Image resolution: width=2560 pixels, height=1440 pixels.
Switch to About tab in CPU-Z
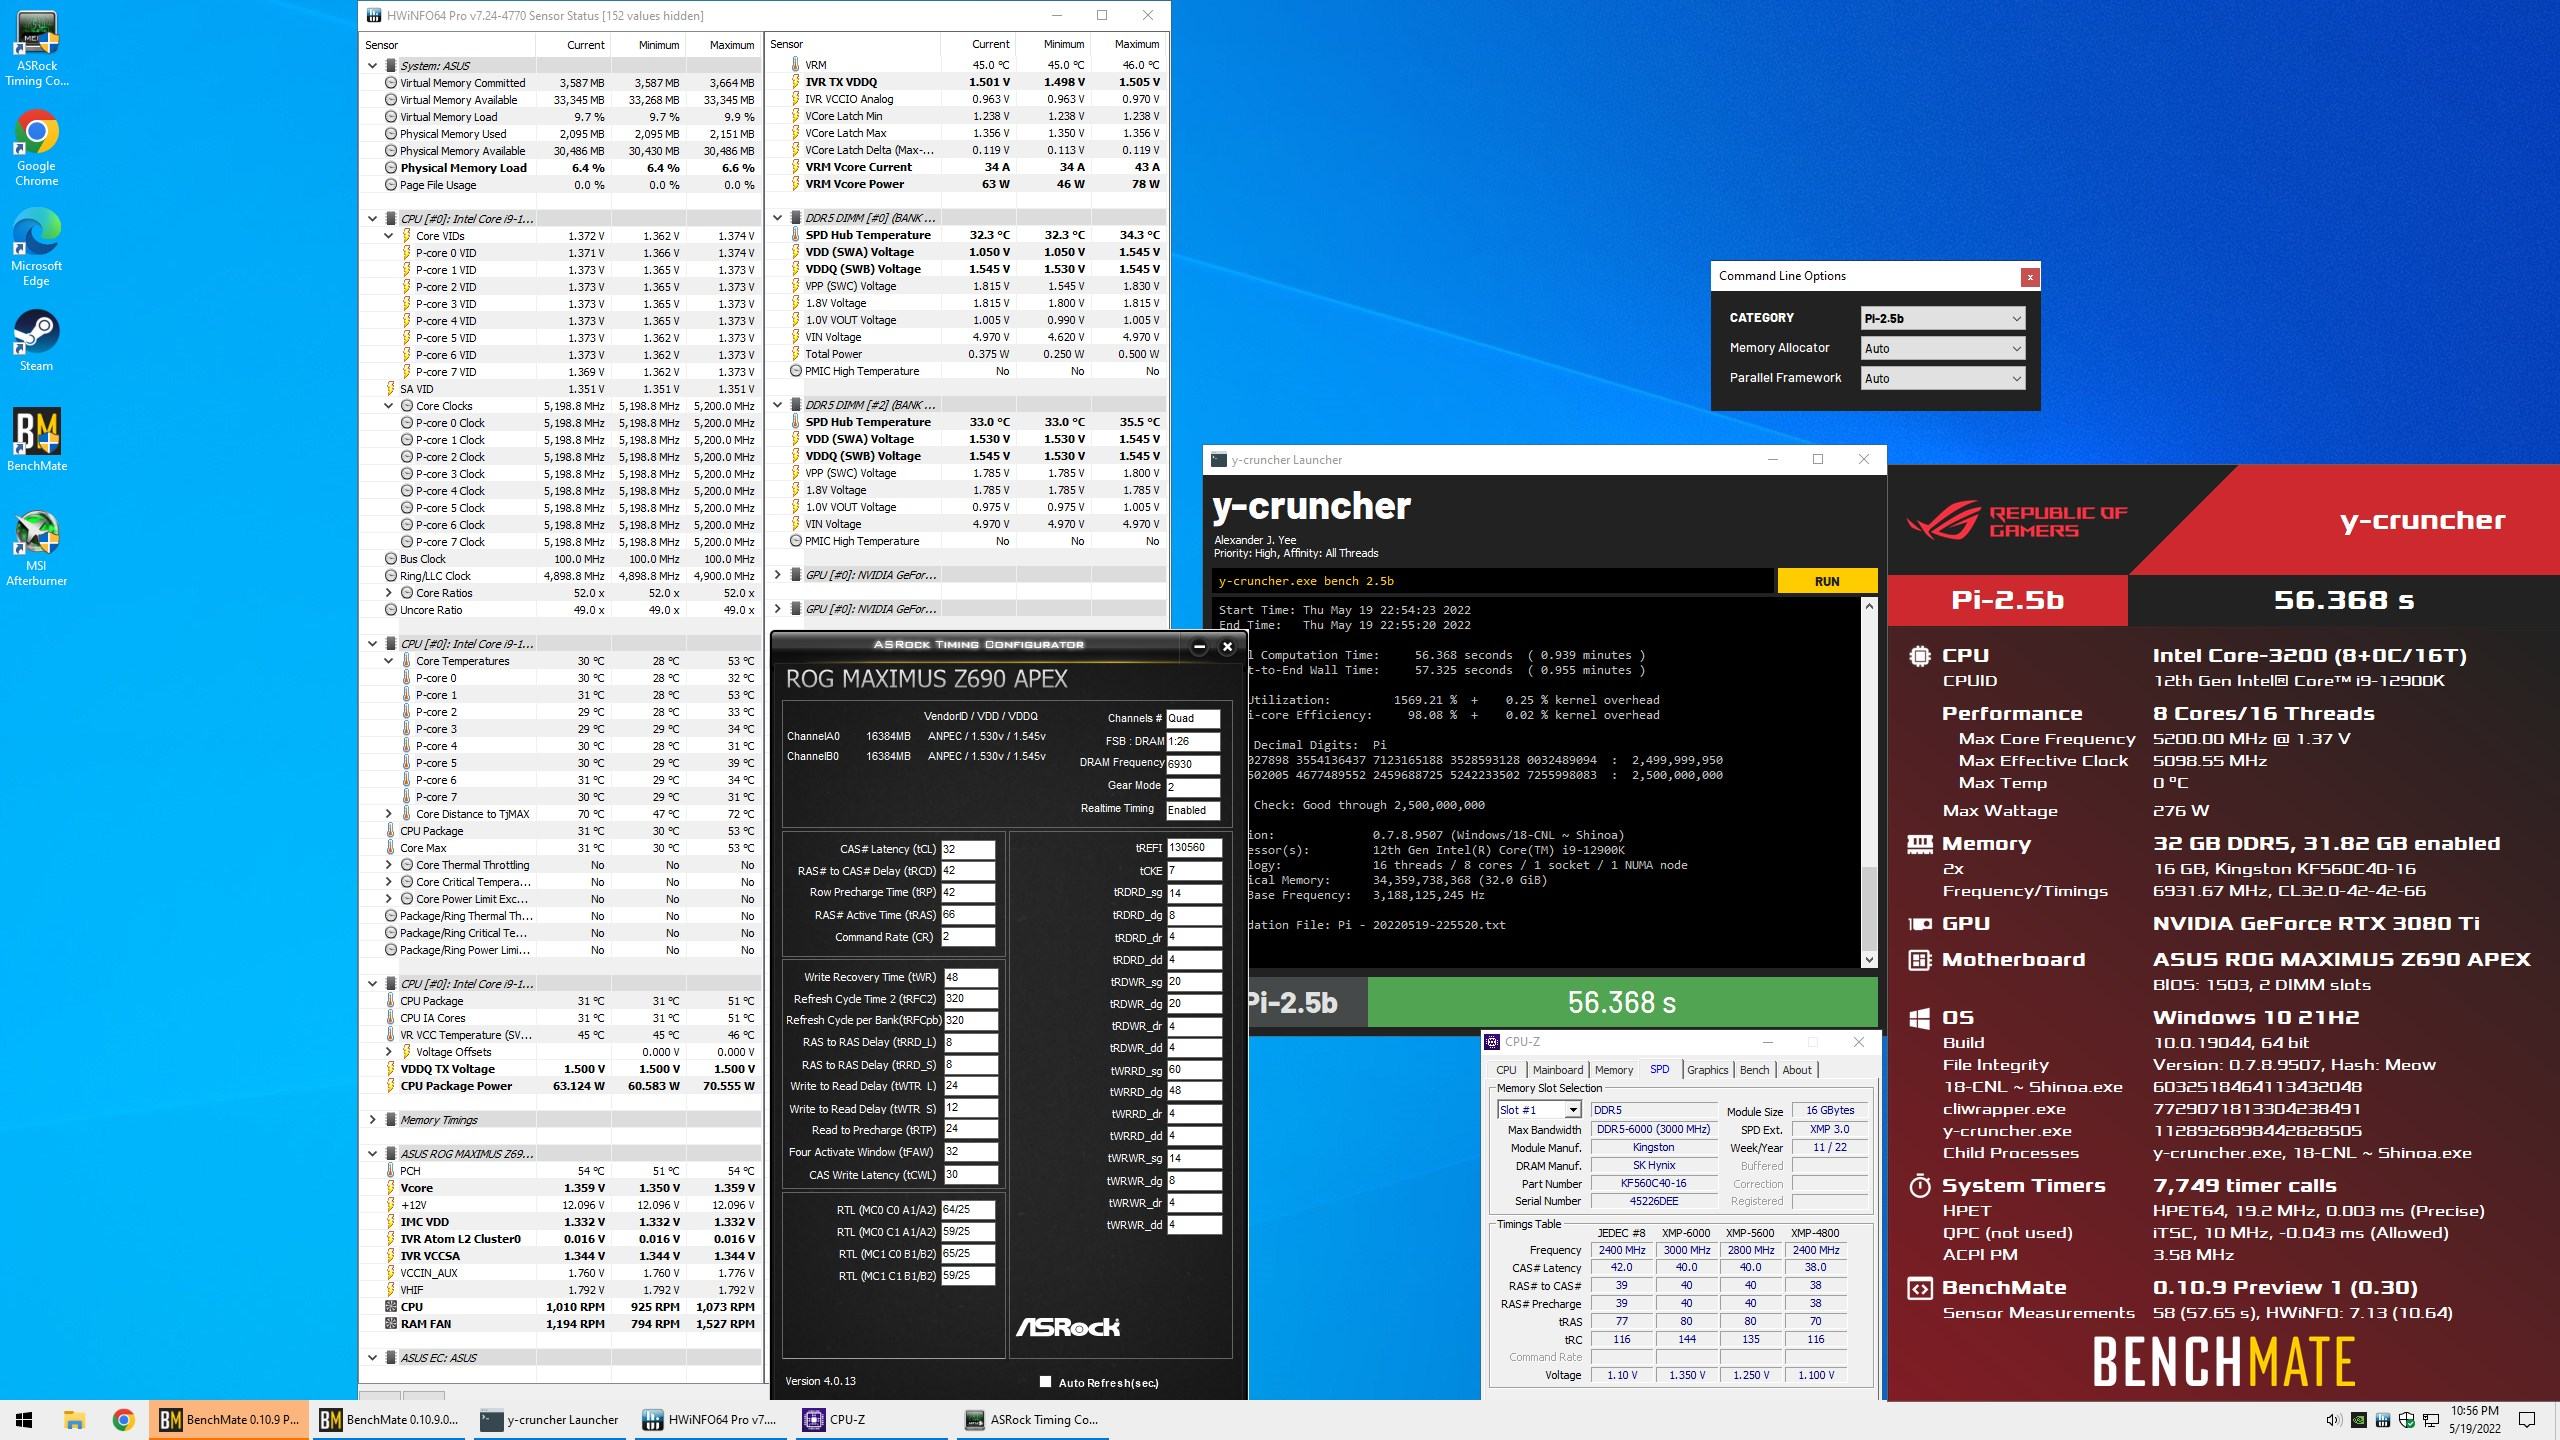click(1796, 1070)
